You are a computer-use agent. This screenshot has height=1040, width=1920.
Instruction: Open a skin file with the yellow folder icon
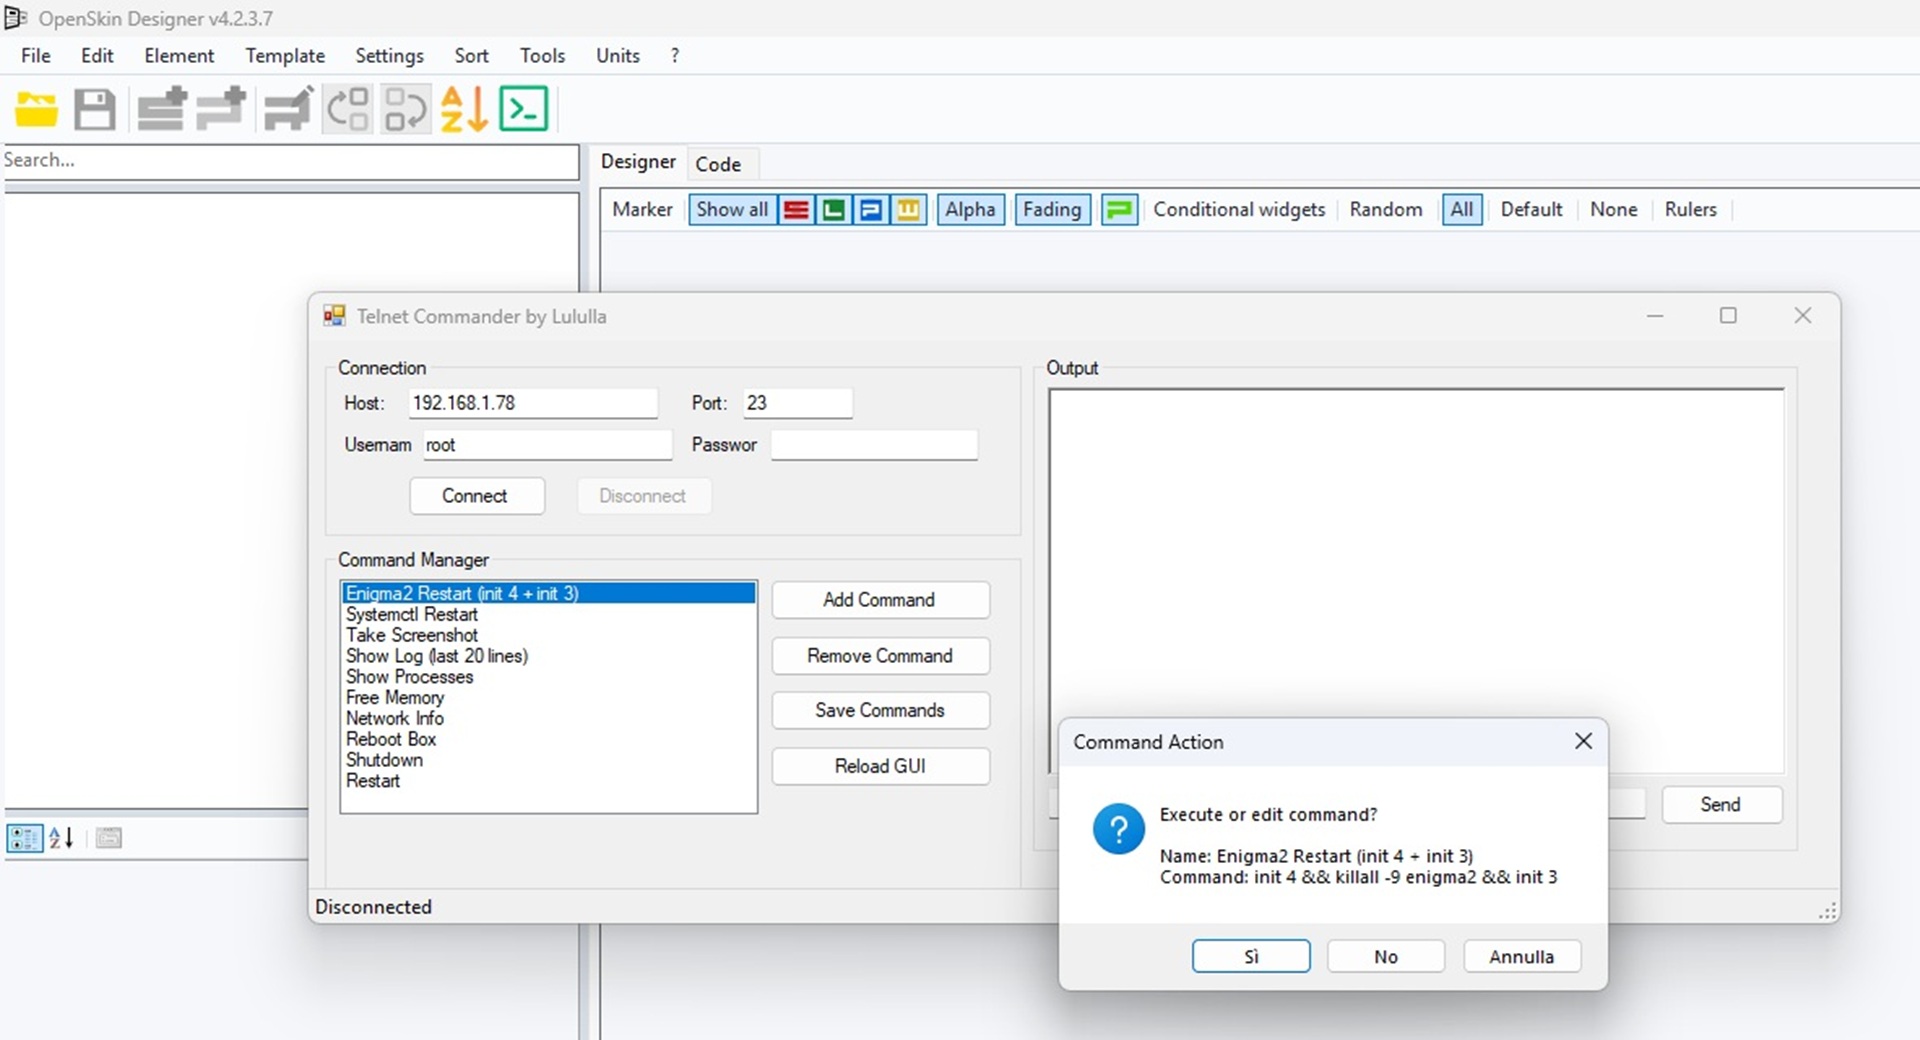coord(36,109)
